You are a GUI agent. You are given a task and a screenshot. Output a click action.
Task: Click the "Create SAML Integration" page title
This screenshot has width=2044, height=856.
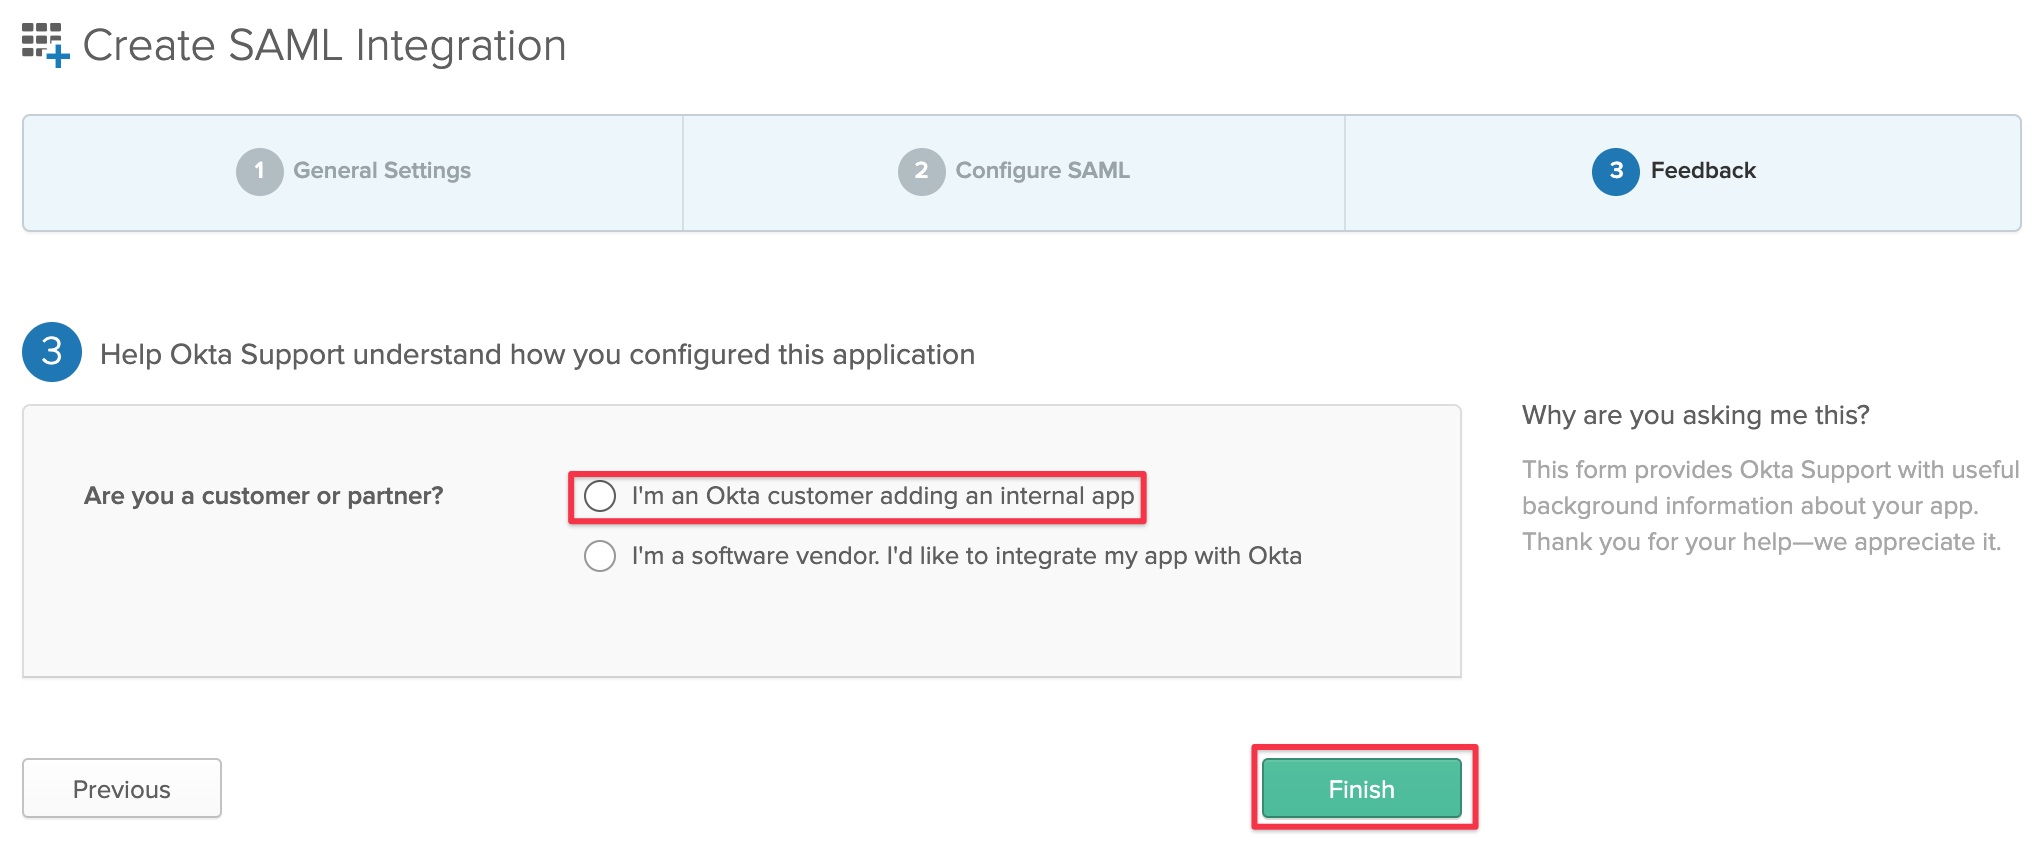[x=325, y=46]
